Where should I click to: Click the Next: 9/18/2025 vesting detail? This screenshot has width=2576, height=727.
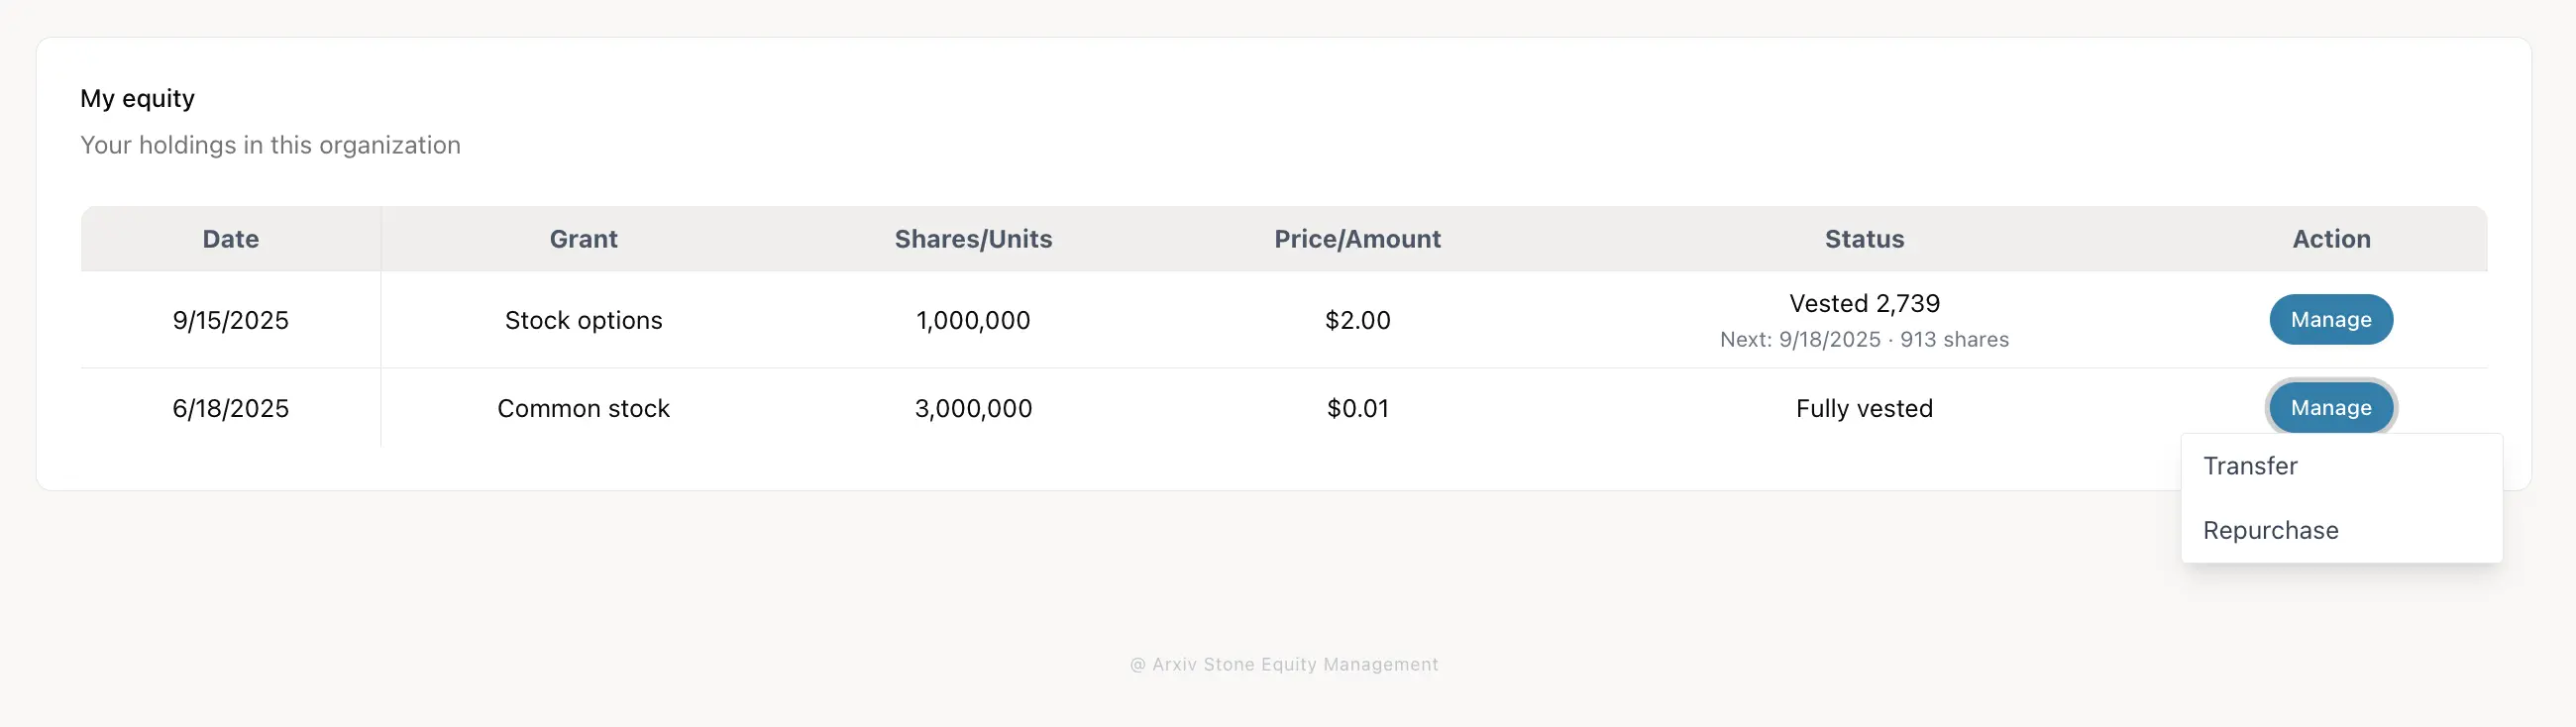click(1863, 339)
